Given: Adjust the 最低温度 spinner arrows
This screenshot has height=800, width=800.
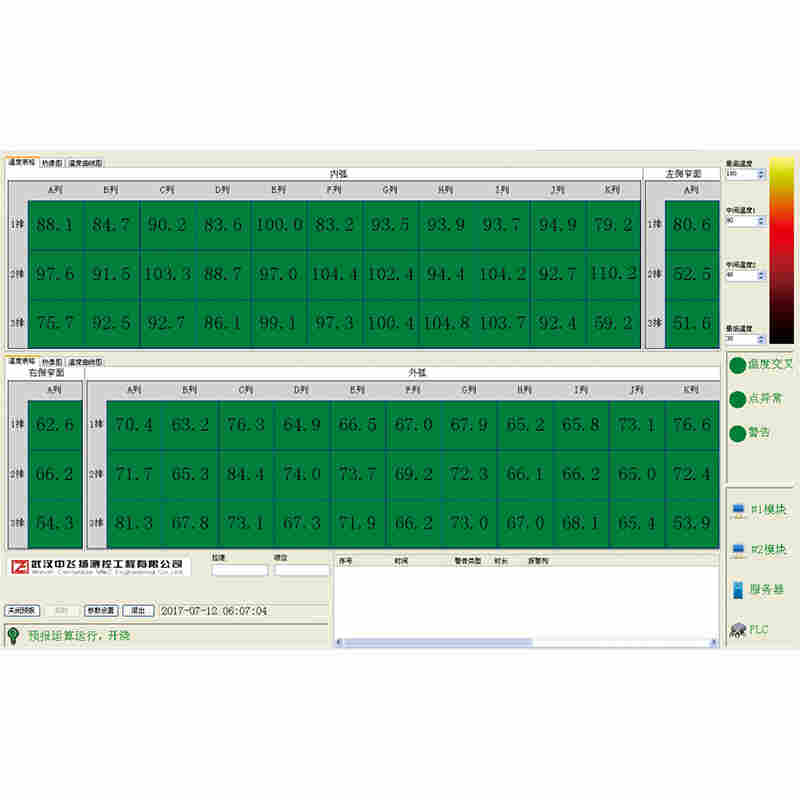Looking at the screenshot, I should coord(761,338).
